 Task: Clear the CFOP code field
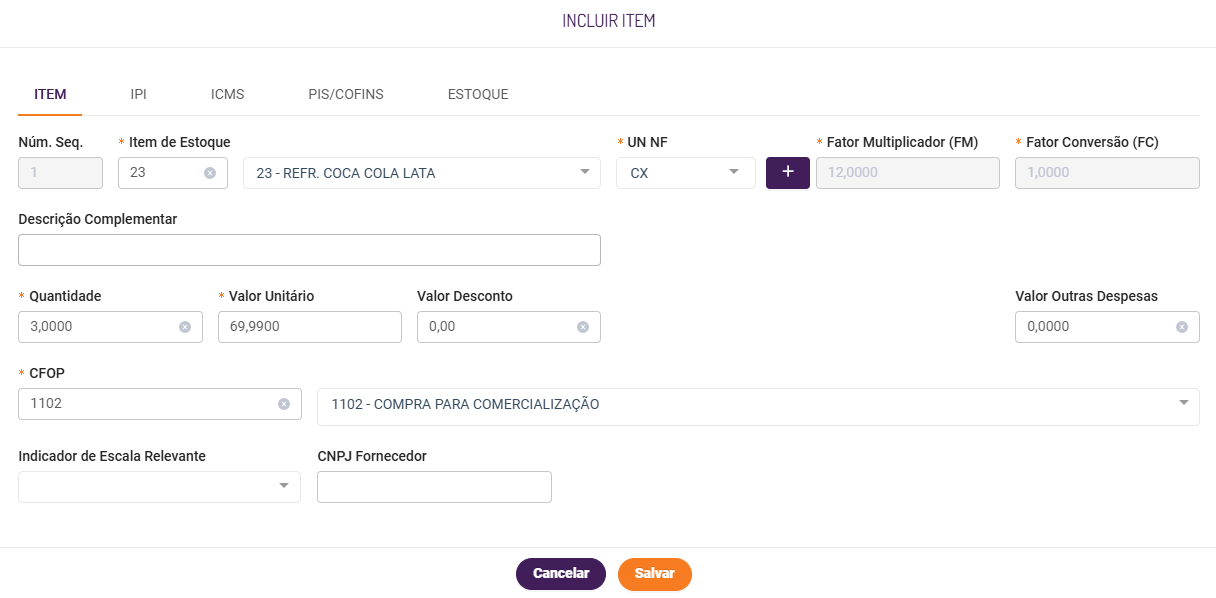[284, 404]
